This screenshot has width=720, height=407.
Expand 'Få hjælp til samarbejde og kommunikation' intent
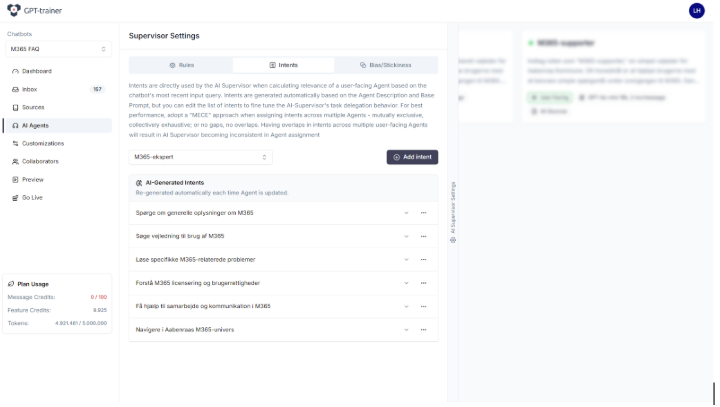pos(406,306)
